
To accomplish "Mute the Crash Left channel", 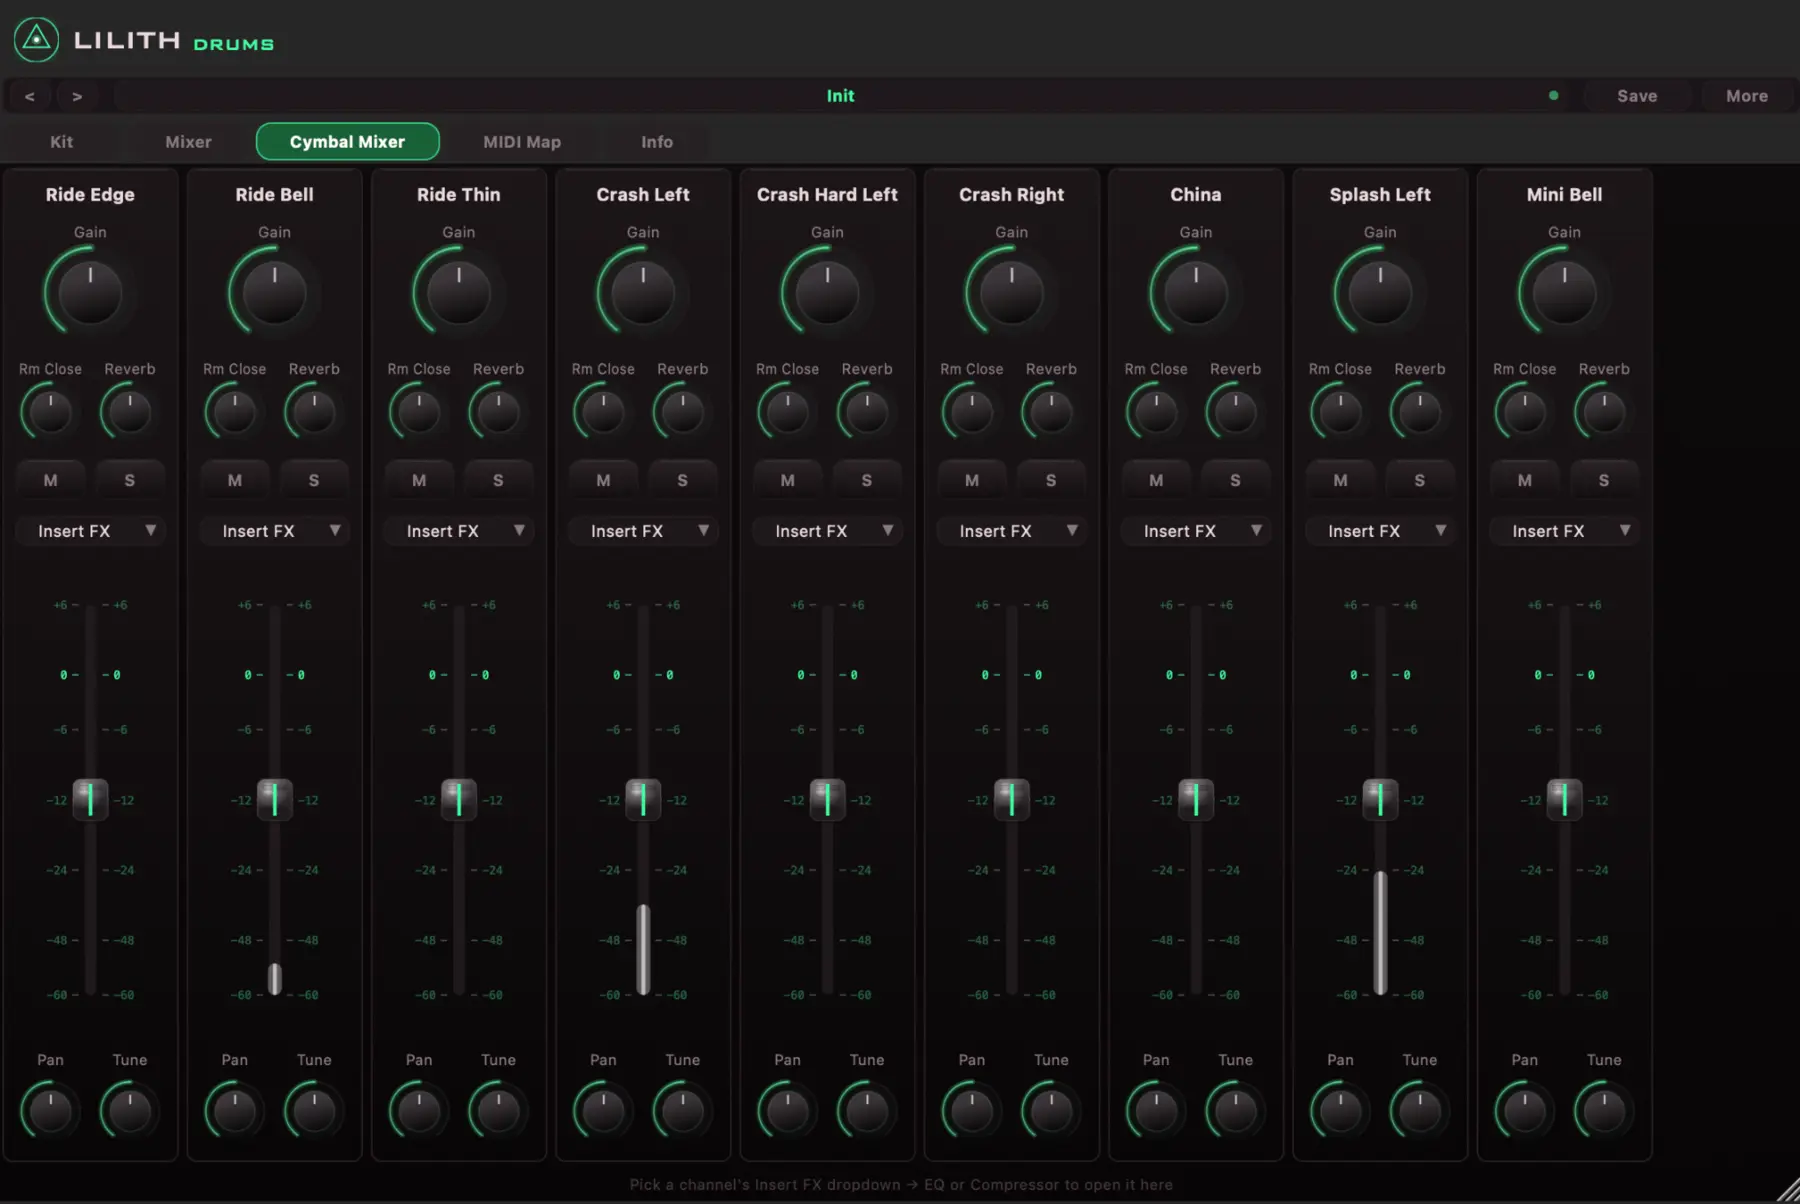I will [x=603, y=480].
